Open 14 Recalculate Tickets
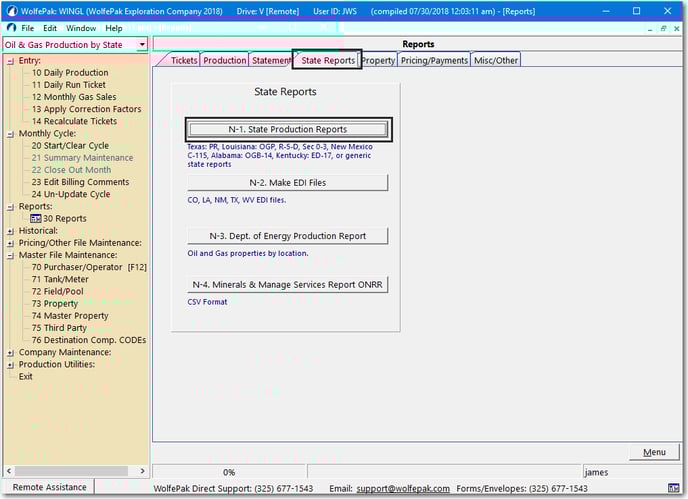The width and height of the screenshot is (688, 499). point(74,121)
